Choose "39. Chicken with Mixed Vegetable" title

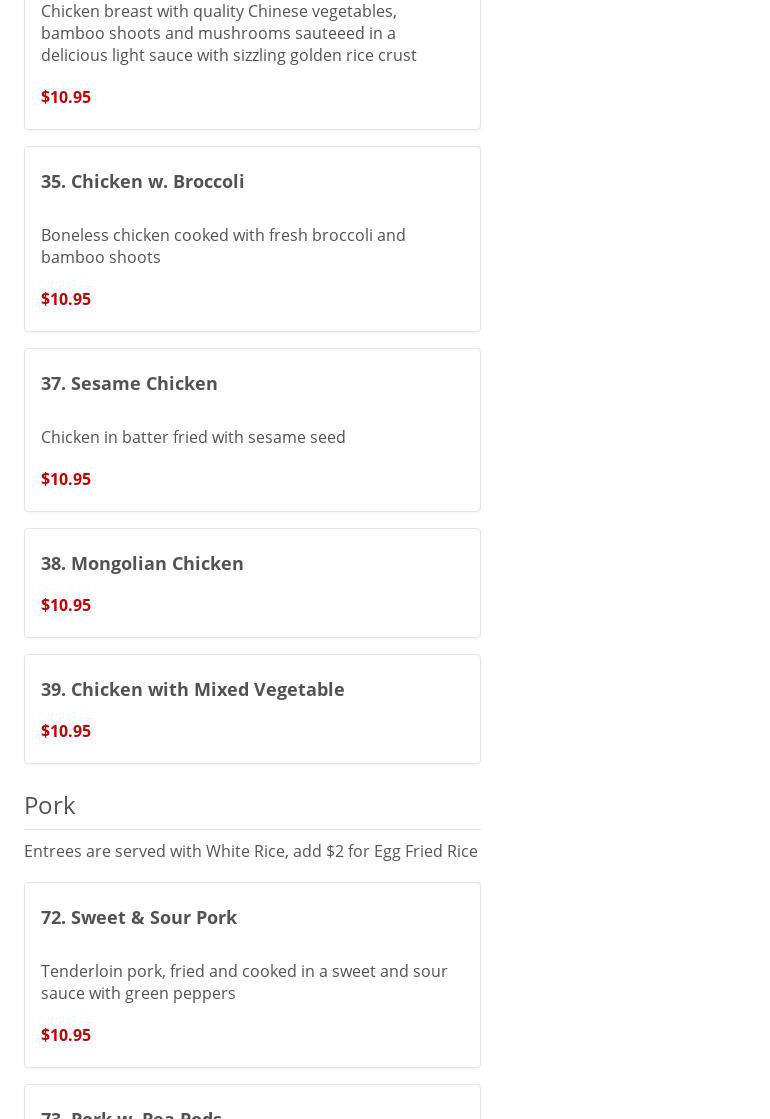[192, 689]
